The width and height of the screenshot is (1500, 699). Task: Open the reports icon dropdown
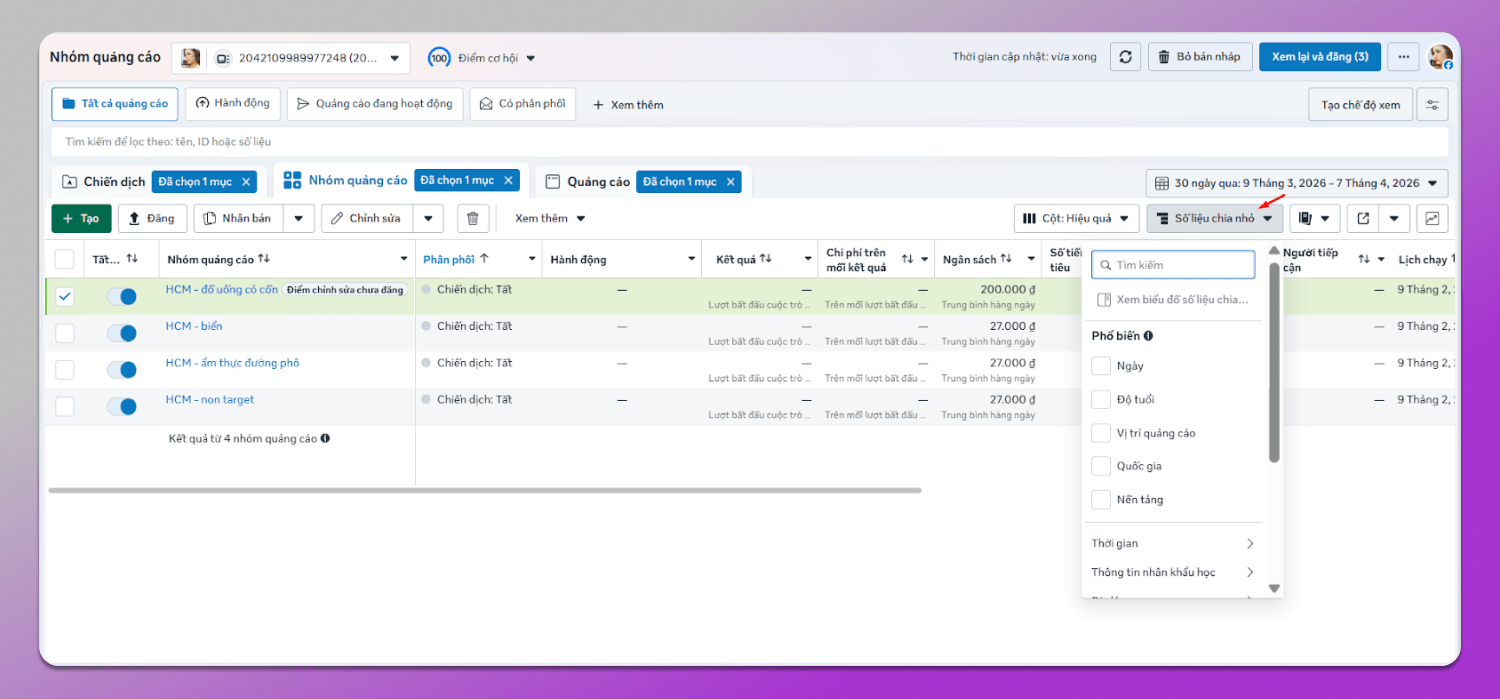click(x=1314, y=218)
